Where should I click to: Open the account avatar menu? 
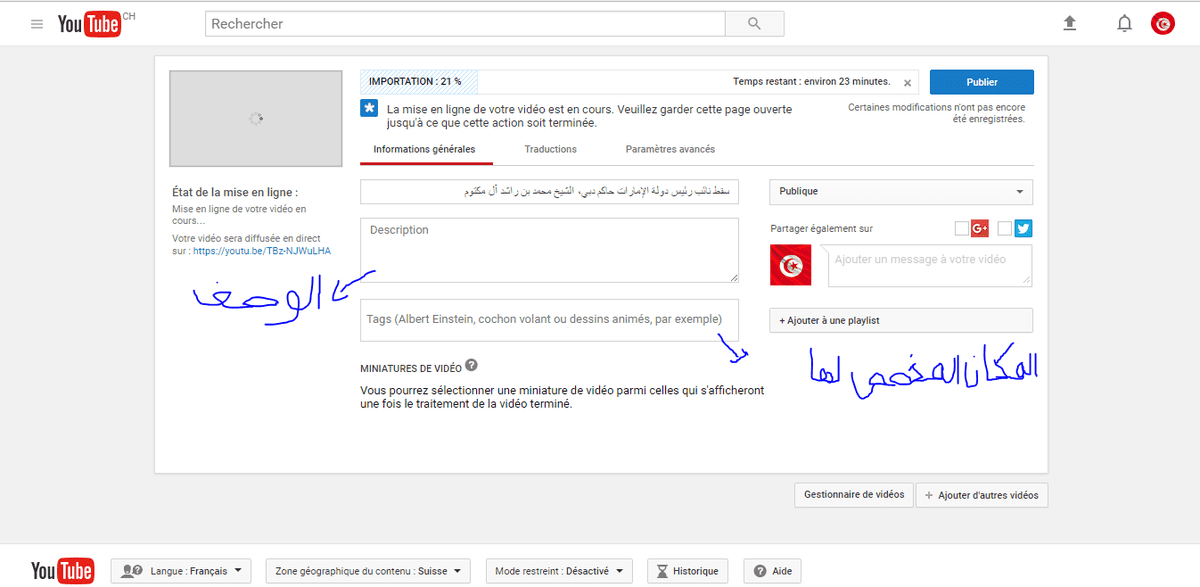coord(1163,23)
